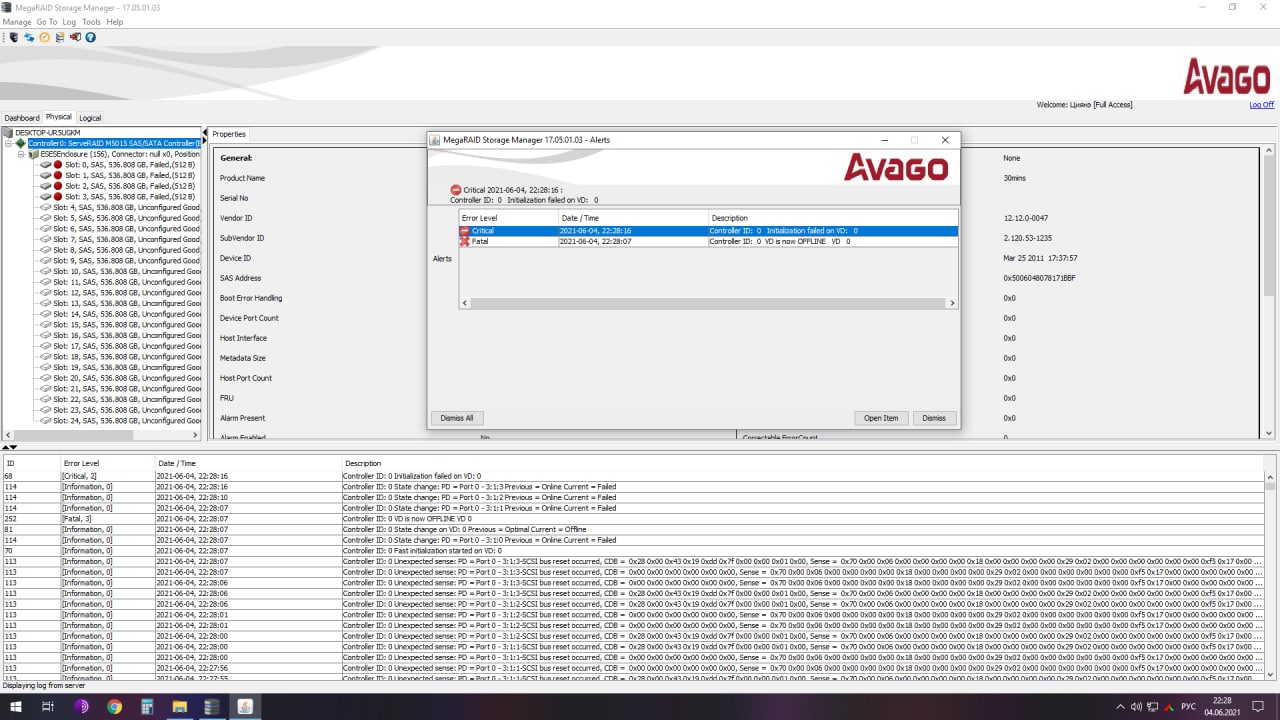Click the Dismiss button in Alerts dialog
This screenshot has width=1280, height=720.
click(934, 418)
